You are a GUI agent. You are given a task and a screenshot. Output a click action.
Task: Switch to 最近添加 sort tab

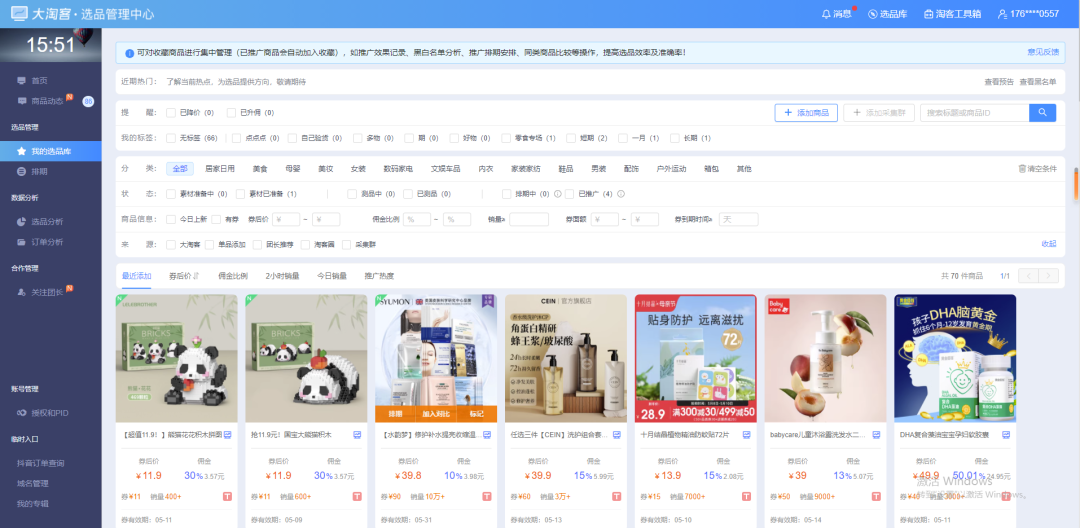click(x=136, y=276)
